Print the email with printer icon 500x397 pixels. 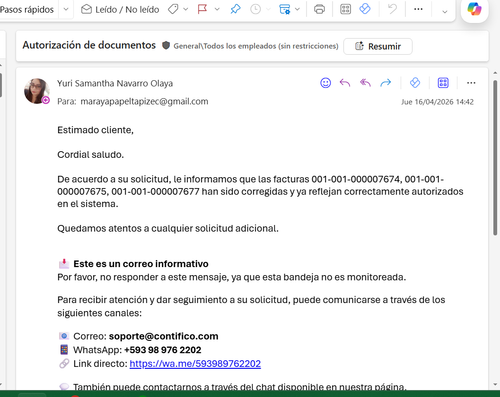click(319, 9)
